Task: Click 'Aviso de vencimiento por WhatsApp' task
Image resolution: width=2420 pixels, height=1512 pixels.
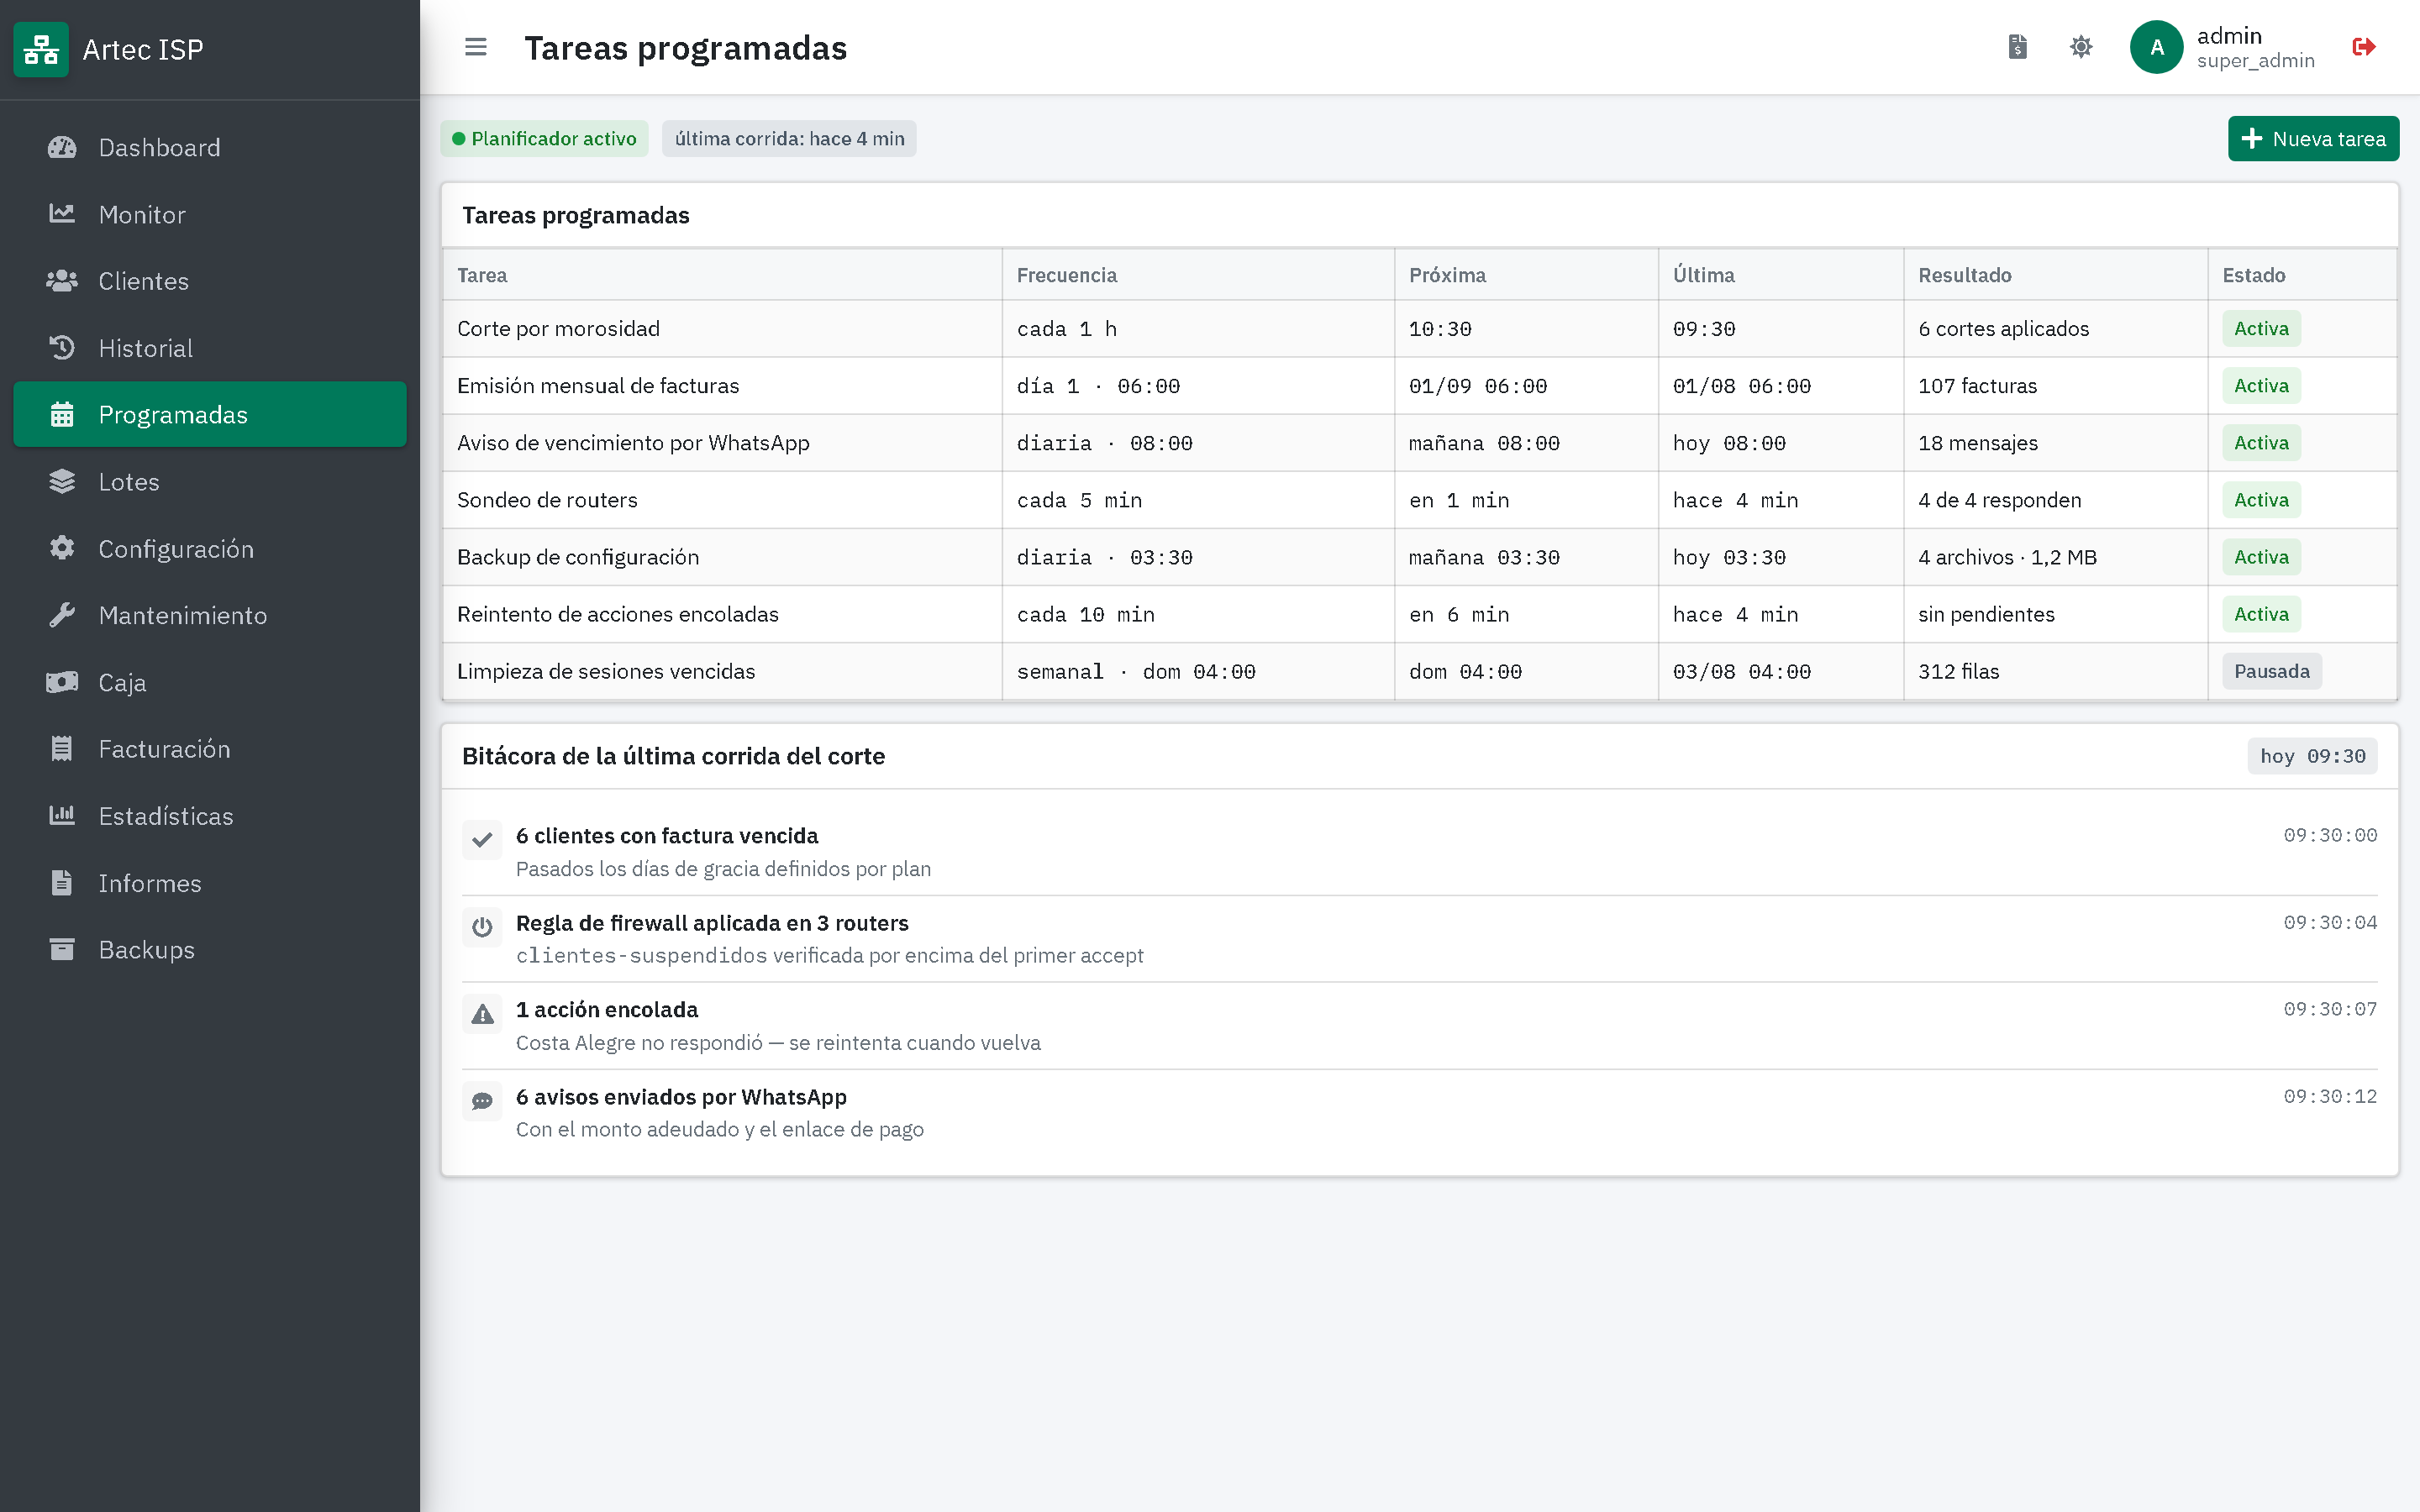Action: pos(633,443)
